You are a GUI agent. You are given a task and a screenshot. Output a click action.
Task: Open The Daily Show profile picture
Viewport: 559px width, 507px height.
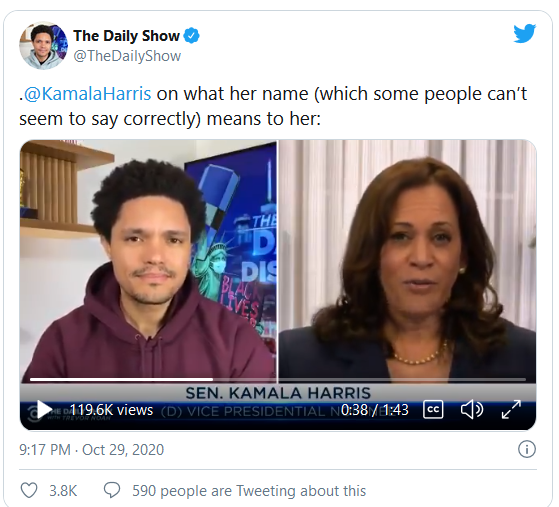43,45
